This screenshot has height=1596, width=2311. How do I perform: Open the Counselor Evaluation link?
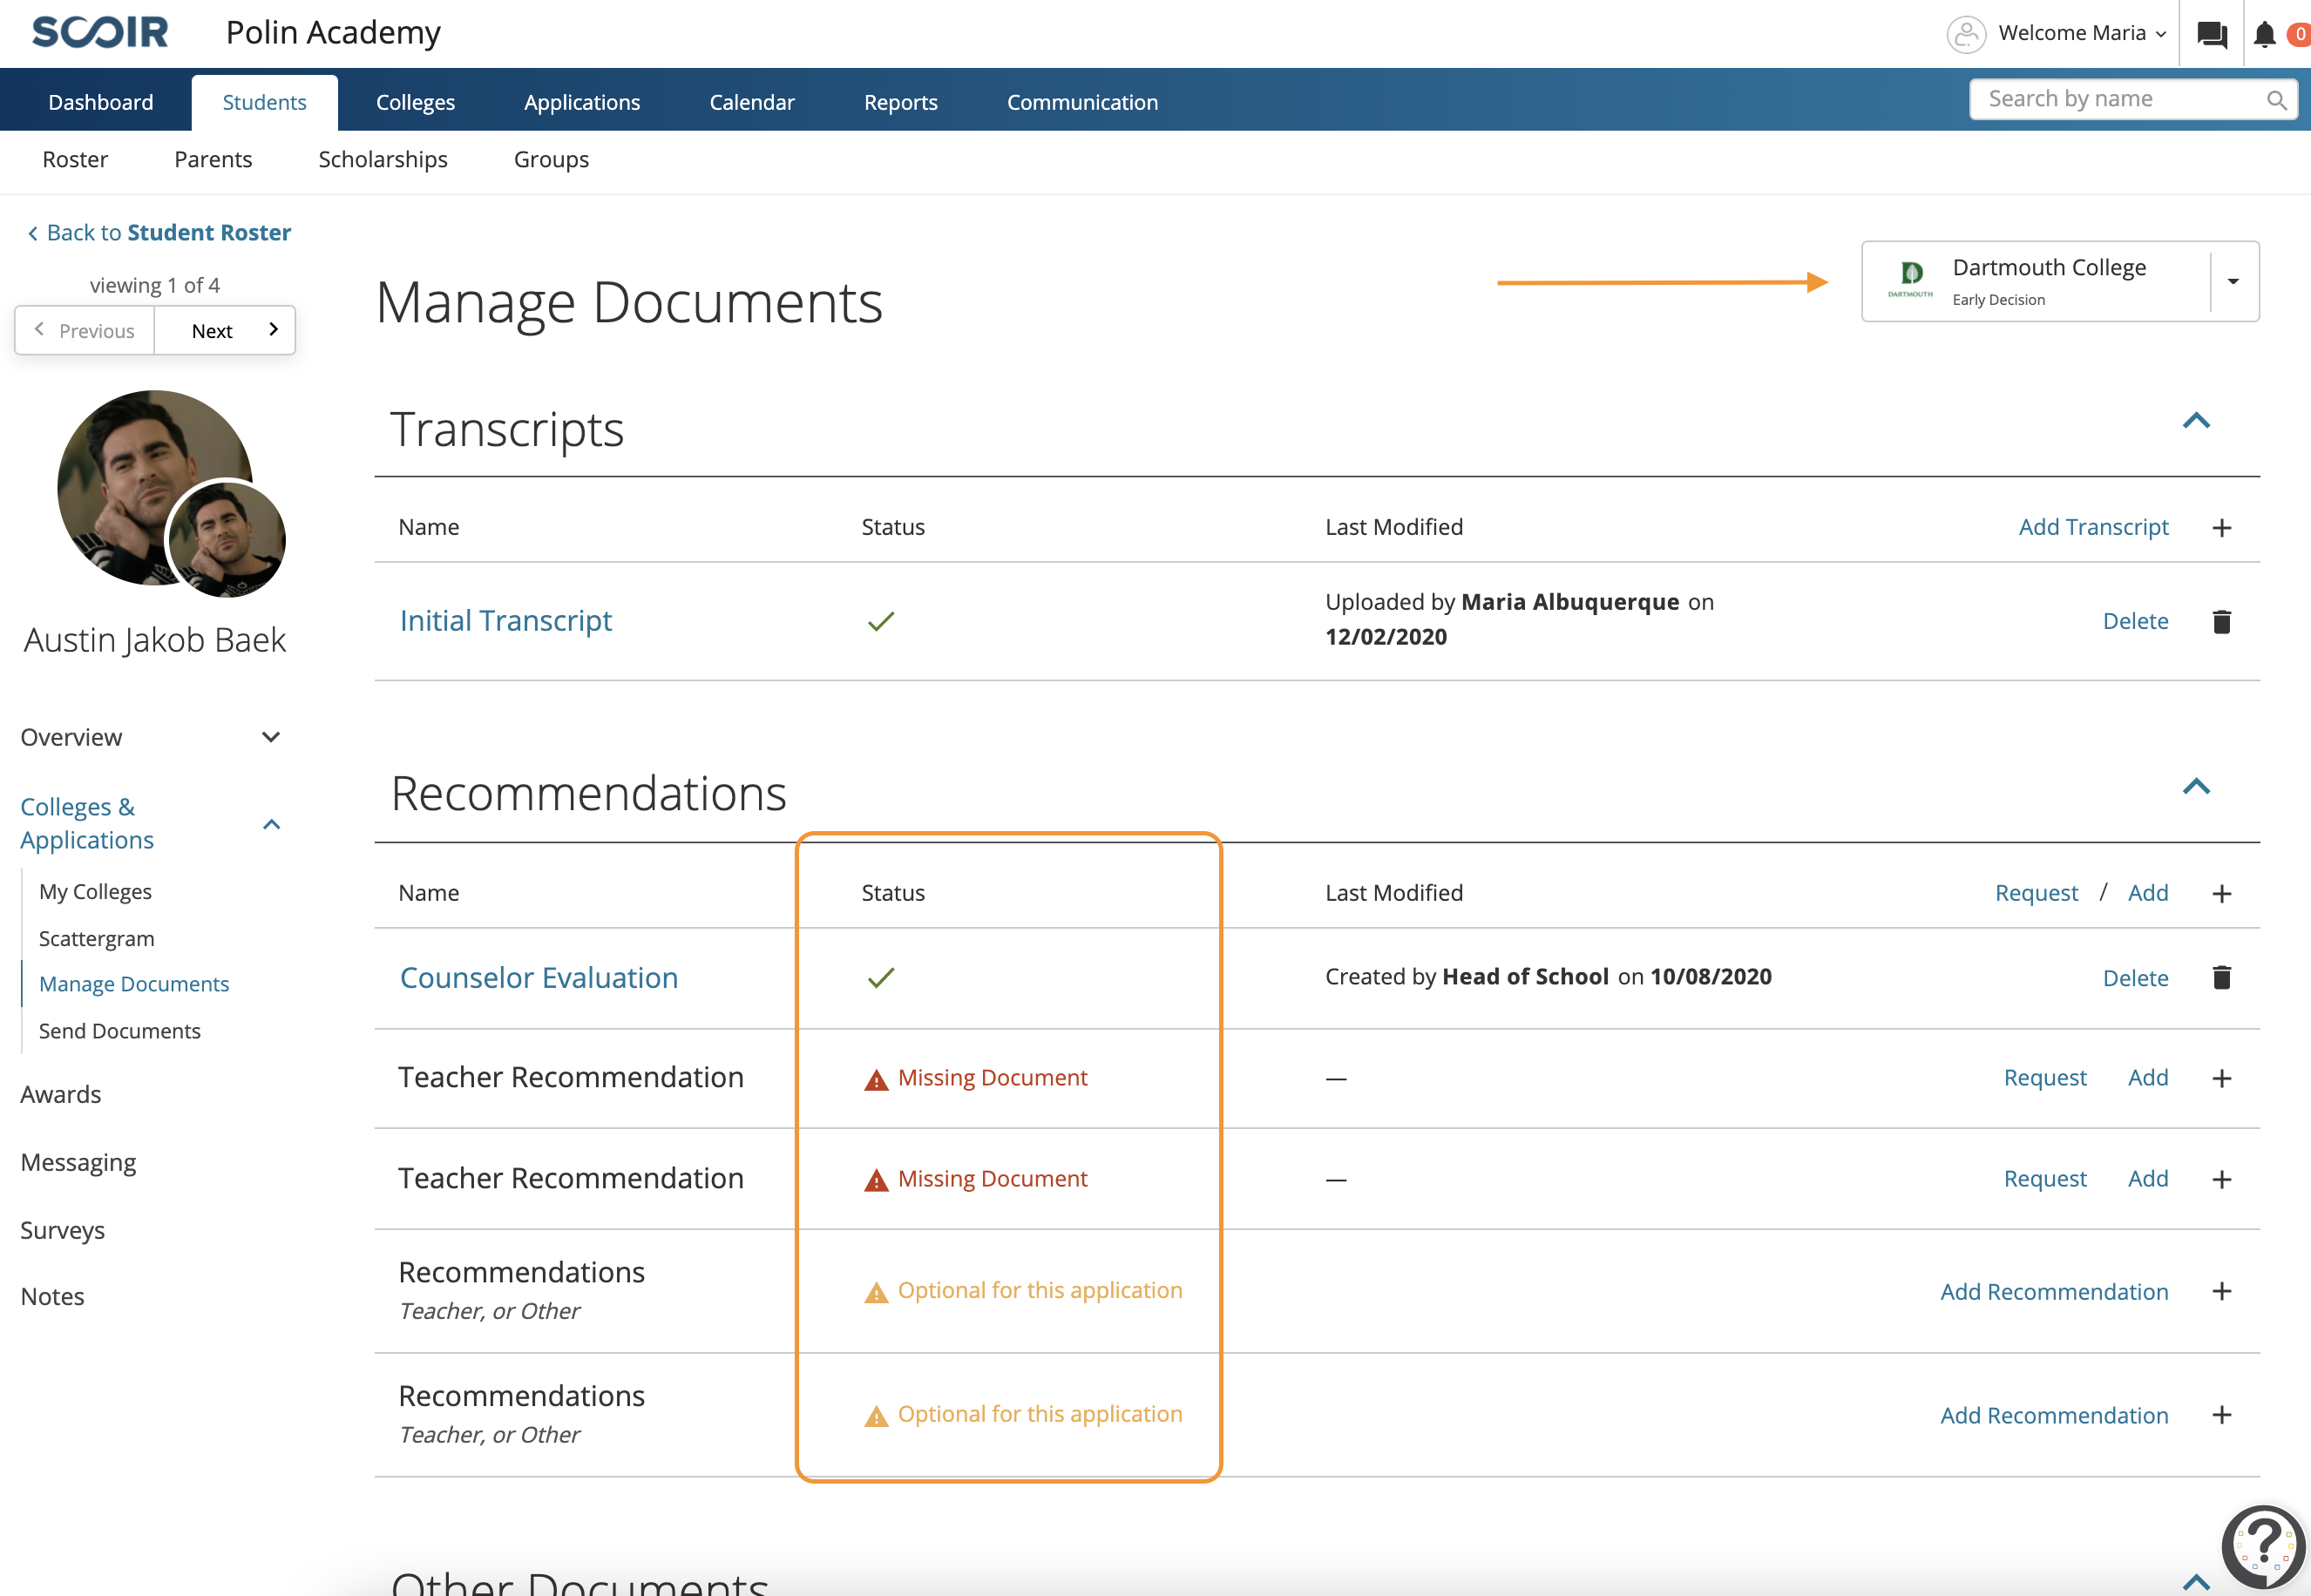tap(539, 978)
